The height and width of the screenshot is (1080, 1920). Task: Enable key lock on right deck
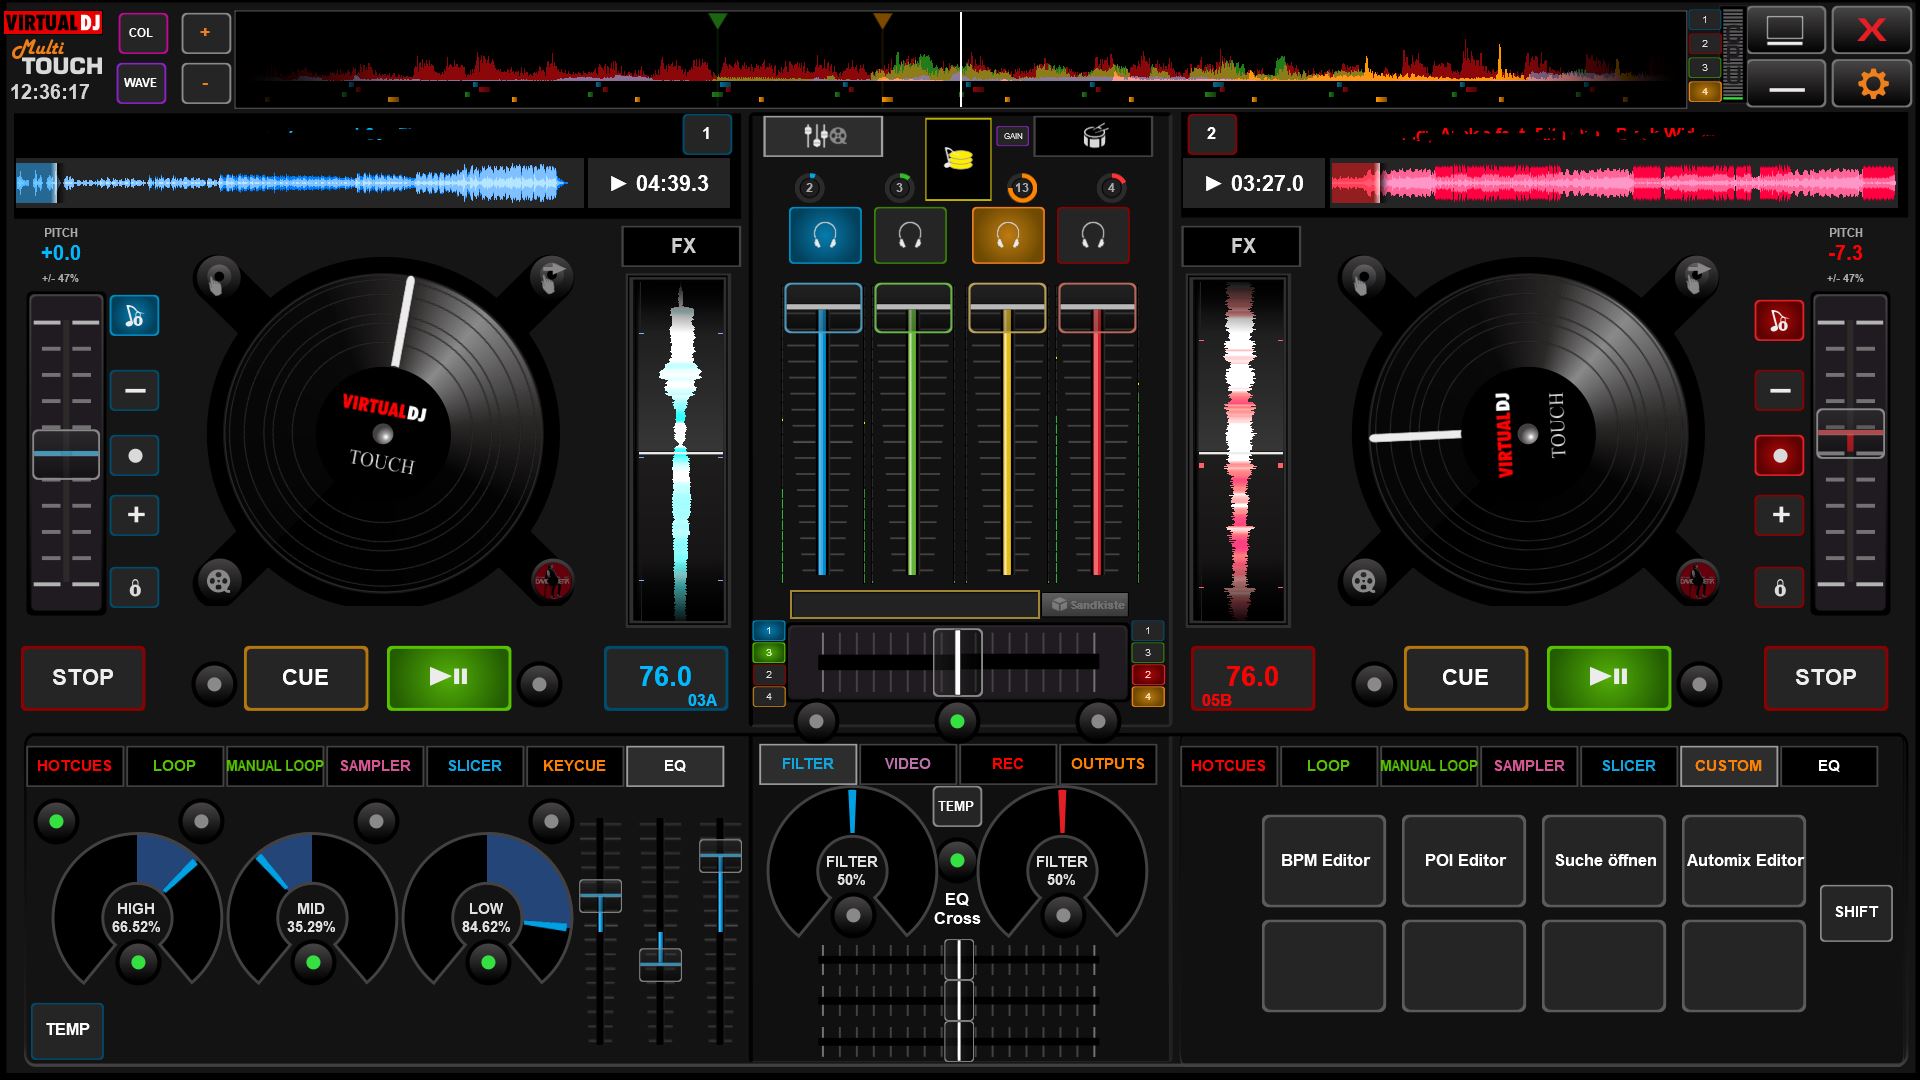pos(1779,321)
